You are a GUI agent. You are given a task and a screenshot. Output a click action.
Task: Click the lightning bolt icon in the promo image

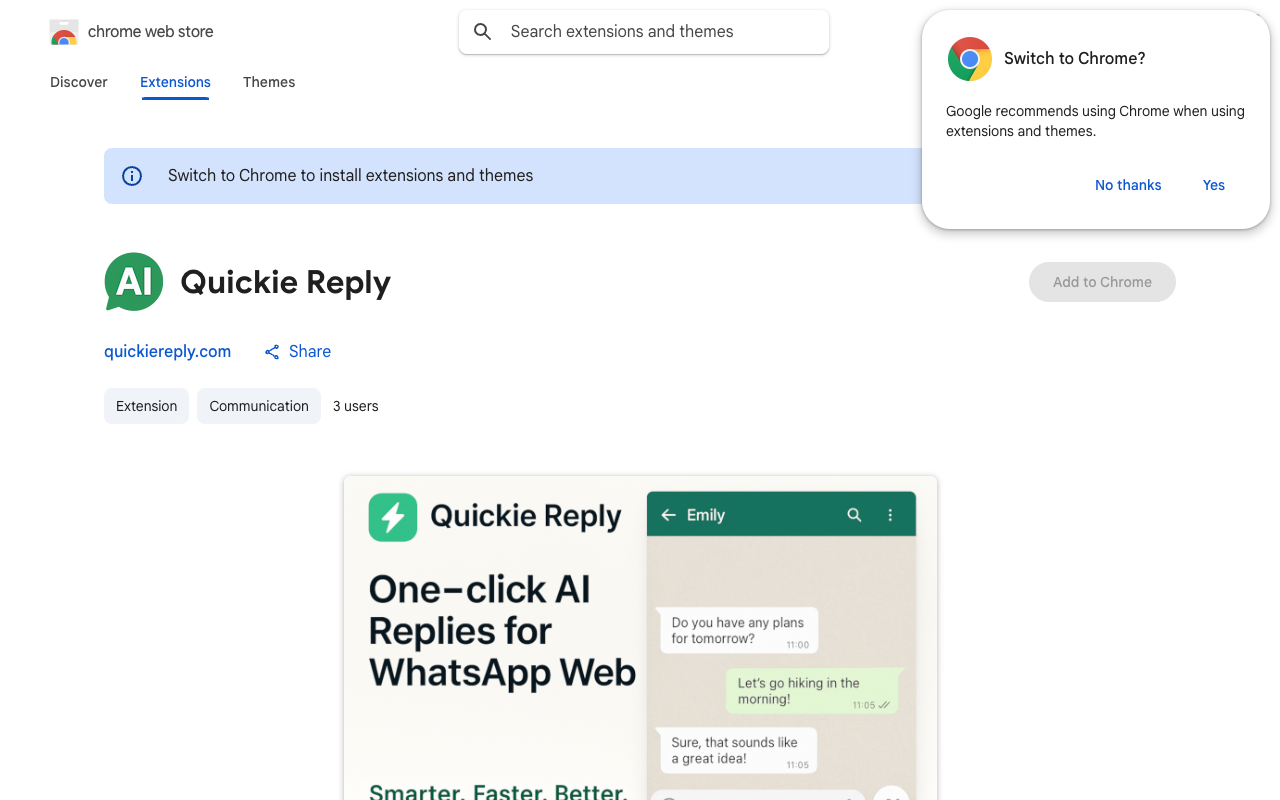point(392,517)
